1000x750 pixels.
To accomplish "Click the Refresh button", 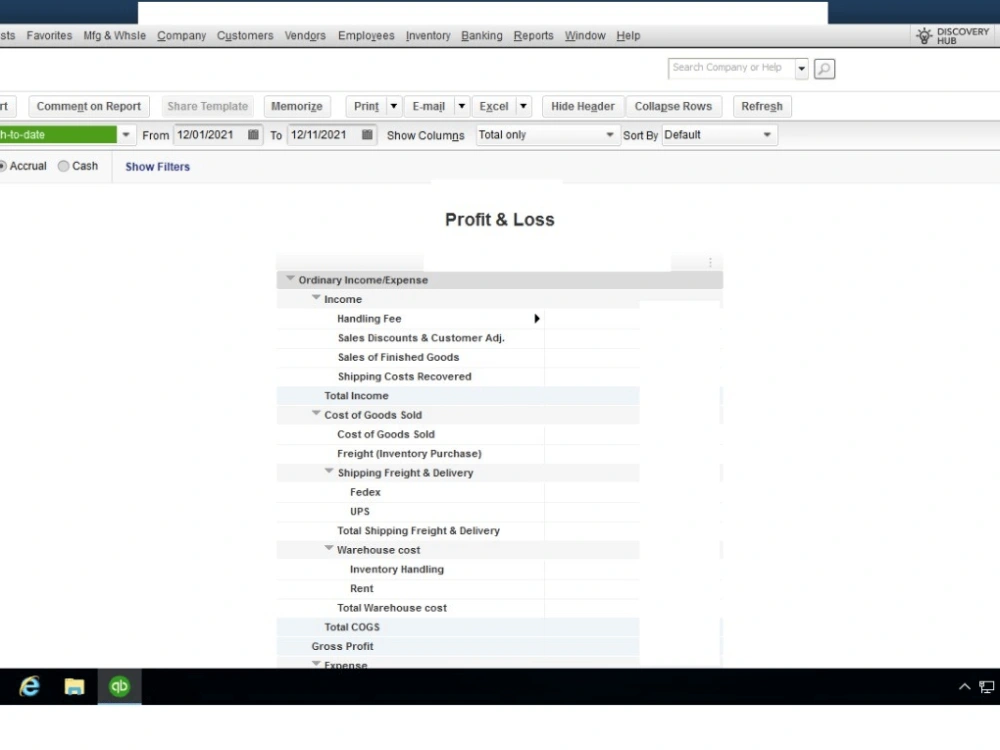I will point(762,106).
